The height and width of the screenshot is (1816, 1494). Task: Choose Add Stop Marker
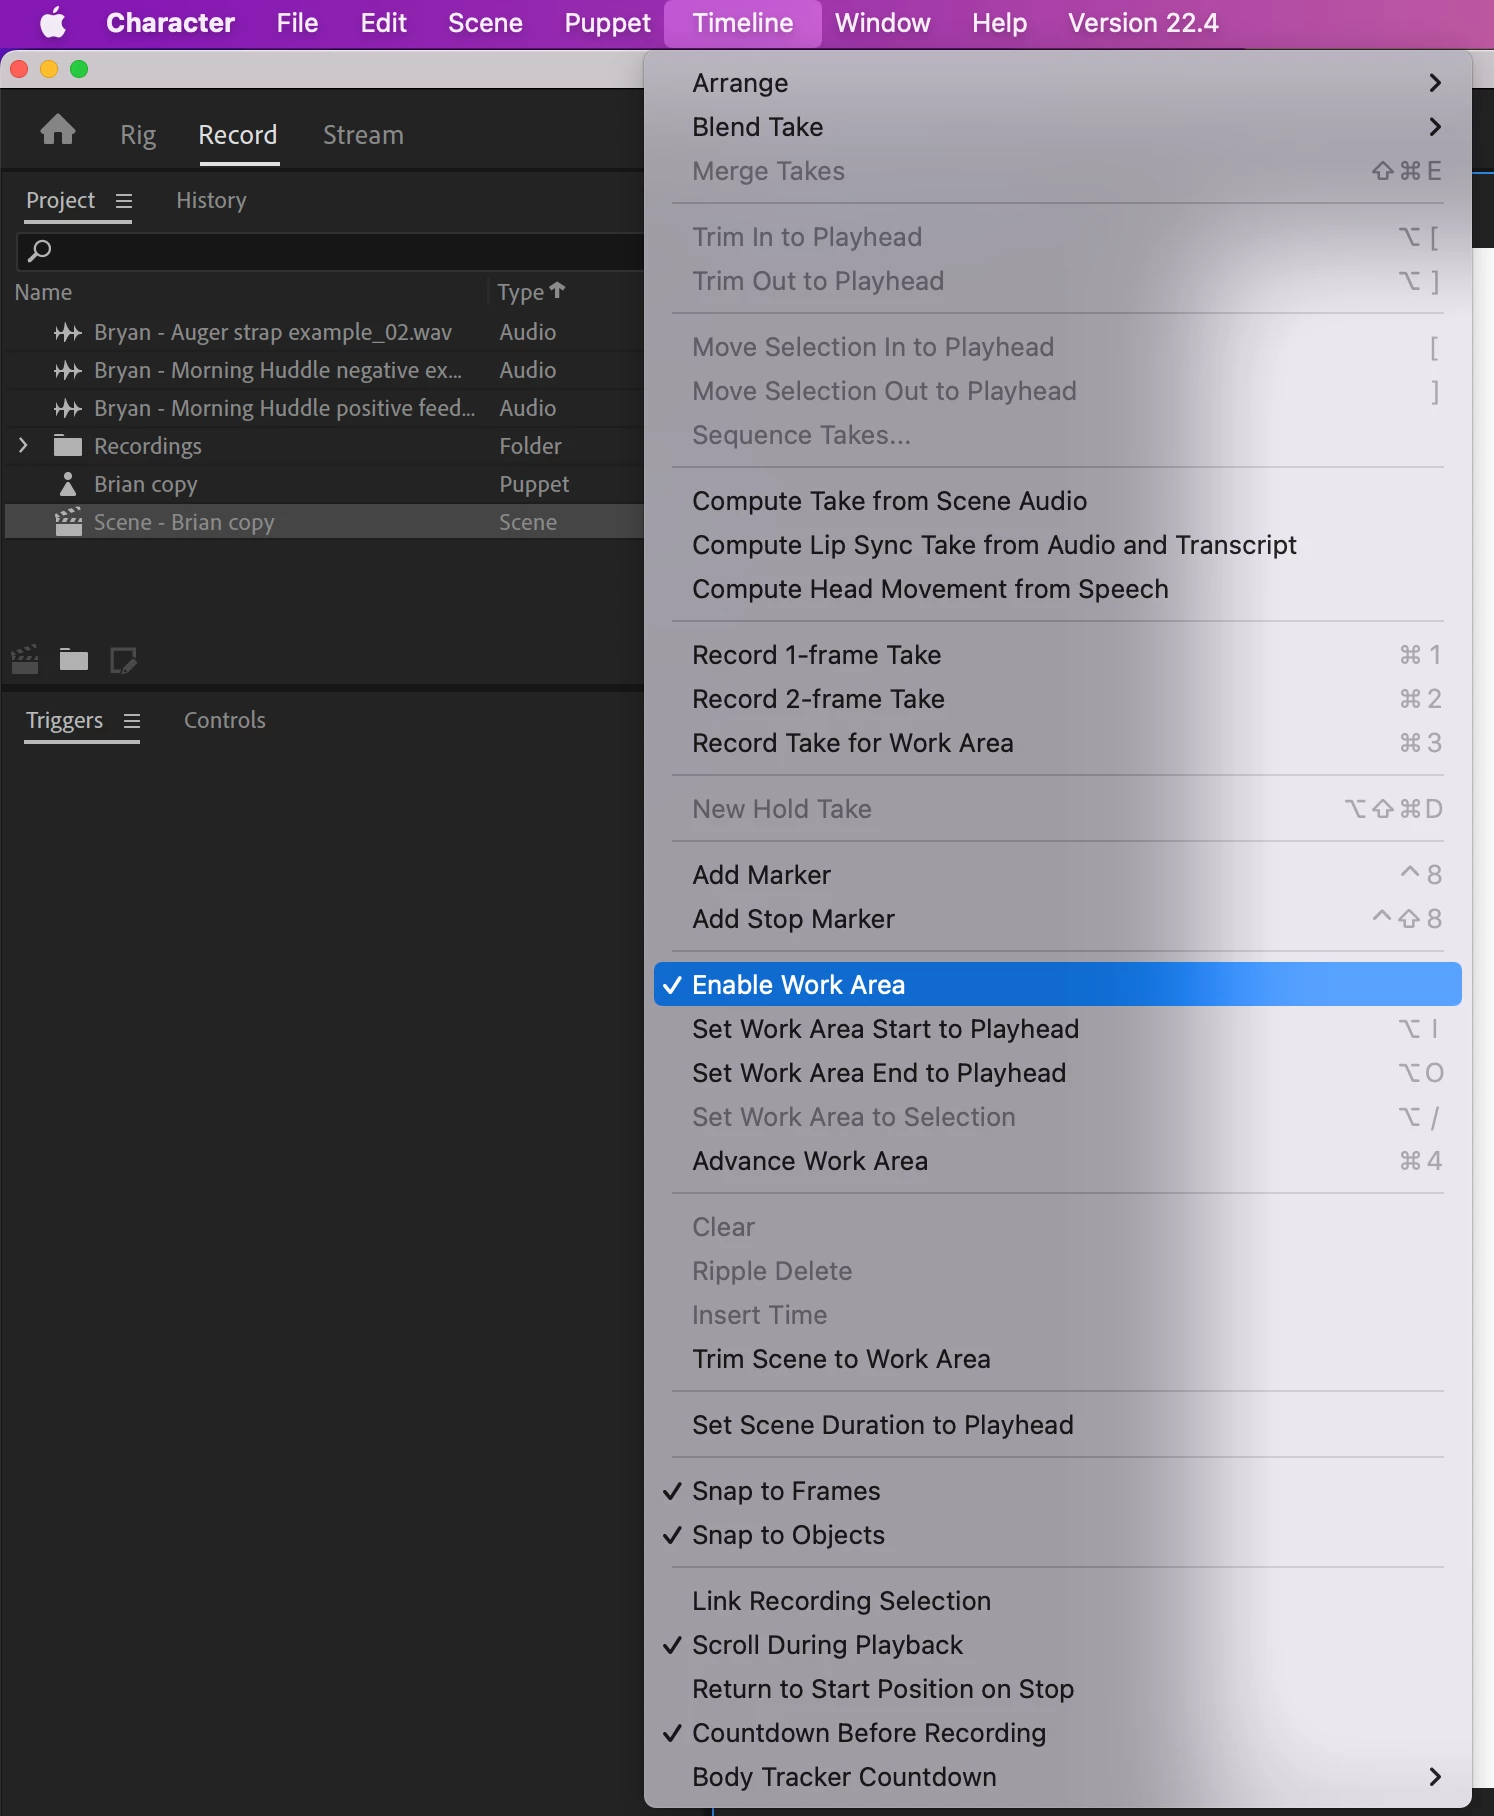pyautogui.click(x=1057, y=918)
